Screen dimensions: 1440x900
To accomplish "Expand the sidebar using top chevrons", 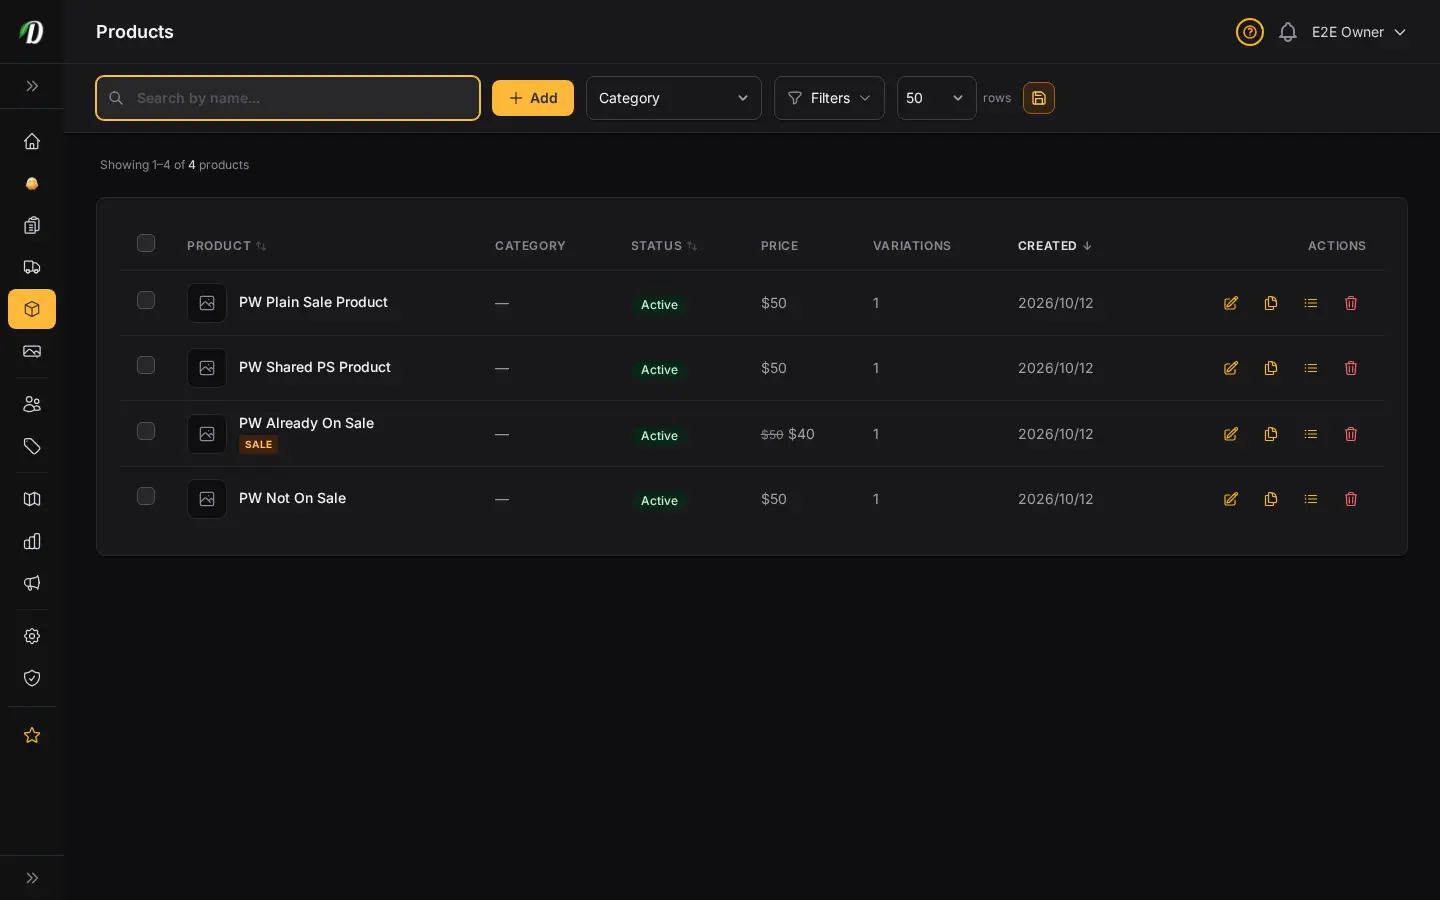I will pyautogui.click(x=32, y=86).
